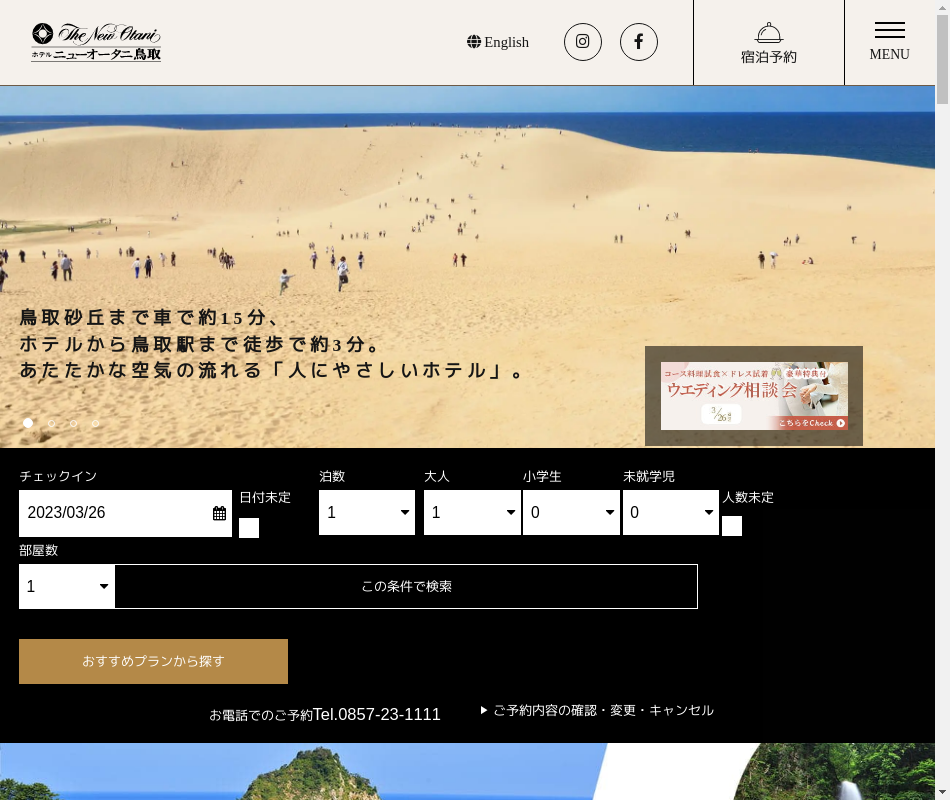Expand the 小学生 children dropdown
This screenshot has width=950, height=800.
571,513
